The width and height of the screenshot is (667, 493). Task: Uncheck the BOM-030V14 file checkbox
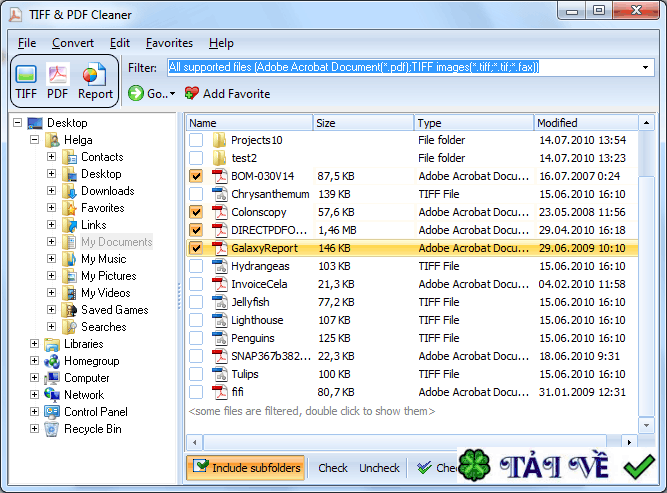point(196,176)
